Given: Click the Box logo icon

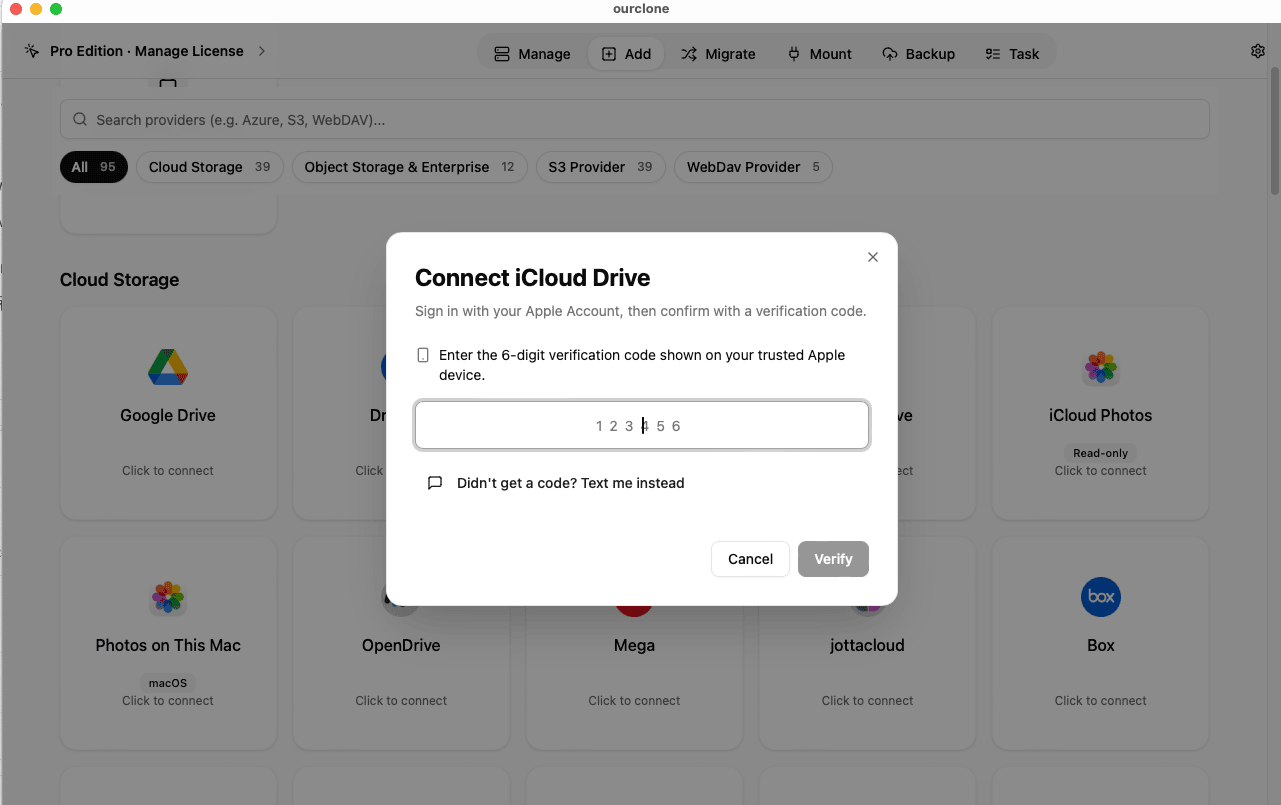Looking at the screenshot, I should [1100, 597].
